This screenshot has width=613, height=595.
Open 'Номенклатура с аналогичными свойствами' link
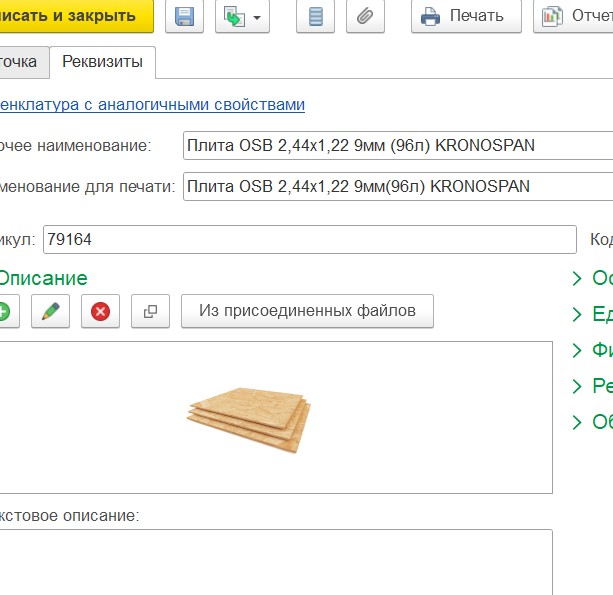pyautogui.click(x=152, y=104)
